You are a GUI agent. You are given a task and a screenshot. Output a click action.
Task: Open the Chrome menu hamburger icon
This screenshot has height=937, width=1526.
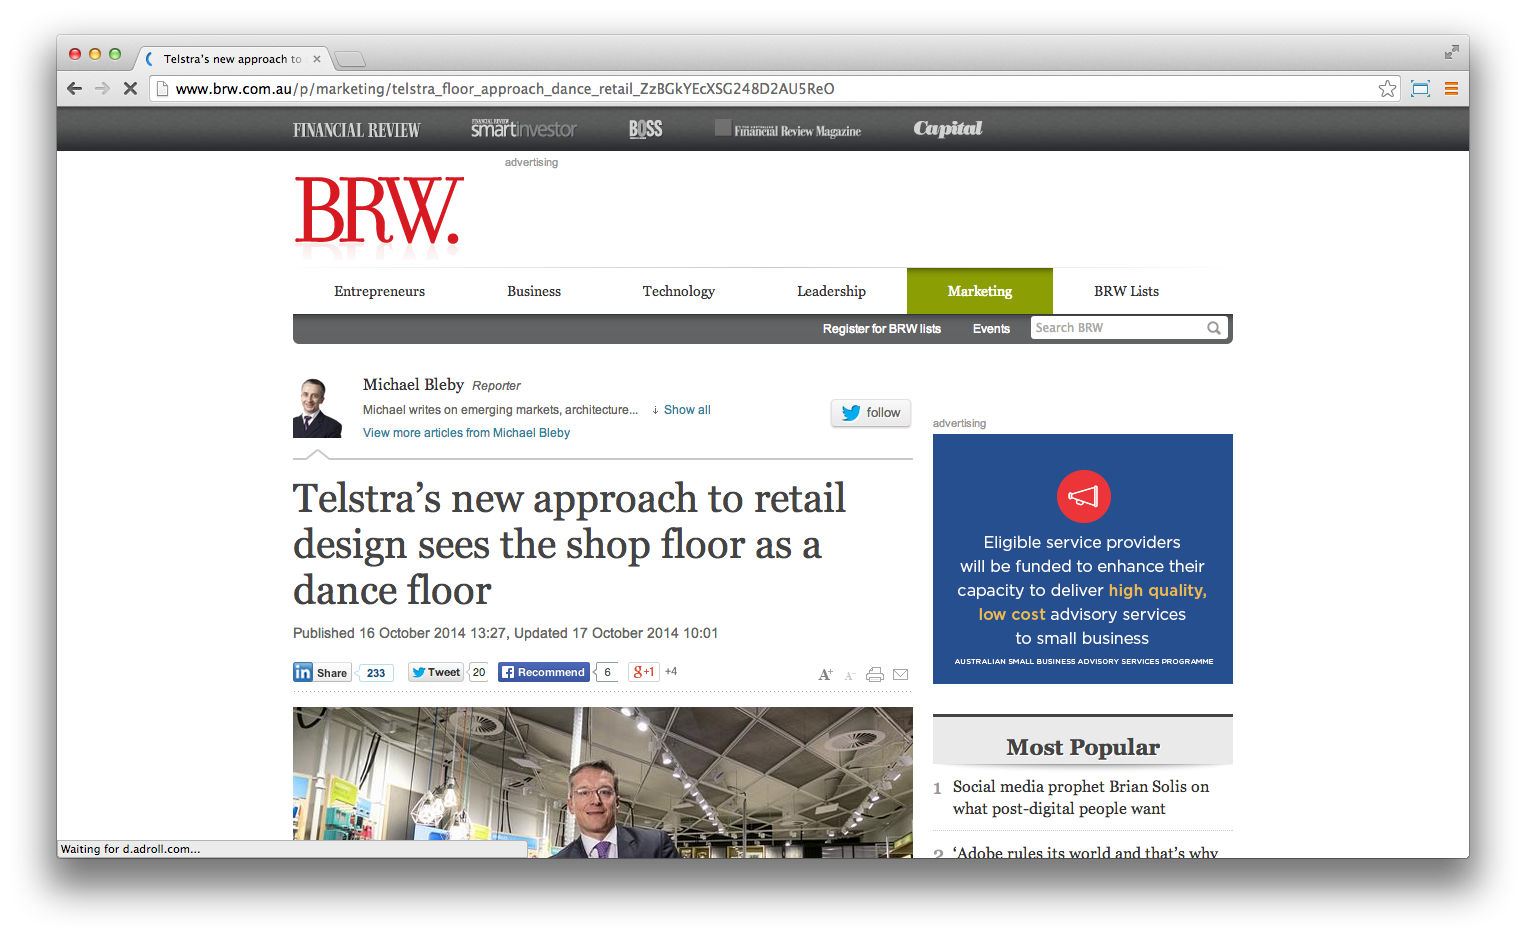[1451, 88]
